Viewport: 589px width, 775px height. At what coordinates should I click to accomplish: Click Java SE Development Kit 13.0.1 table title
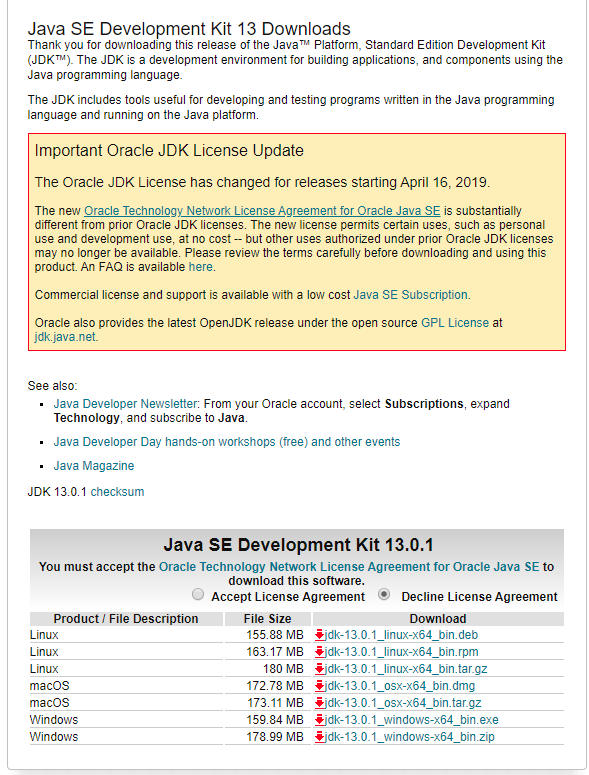tap(298, 545)
